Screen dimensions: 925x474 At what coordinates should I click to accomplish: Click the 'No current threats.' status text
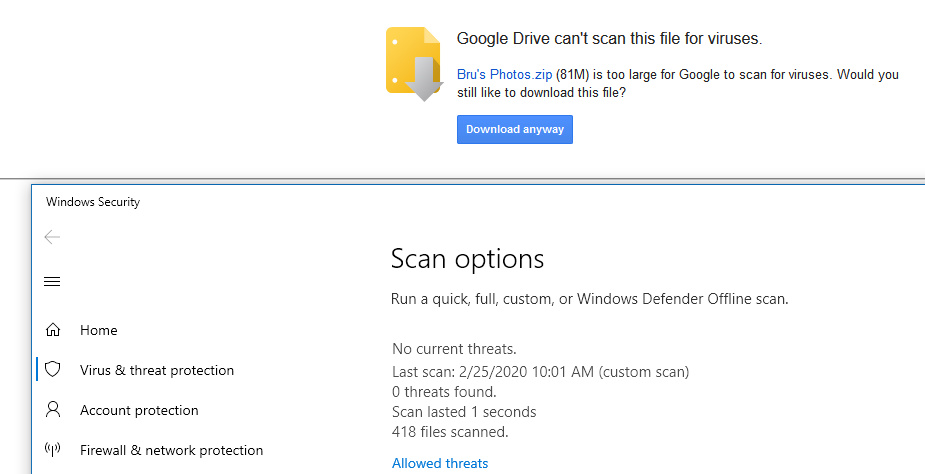coord(454,349)
